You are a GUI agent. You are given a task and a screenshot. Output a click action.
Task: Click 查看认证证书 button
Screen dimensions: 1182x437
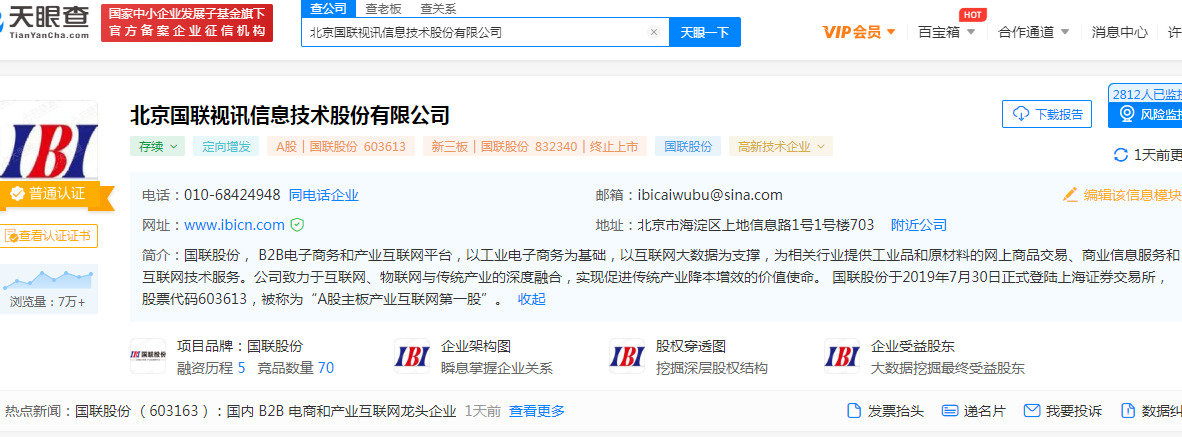48,236
